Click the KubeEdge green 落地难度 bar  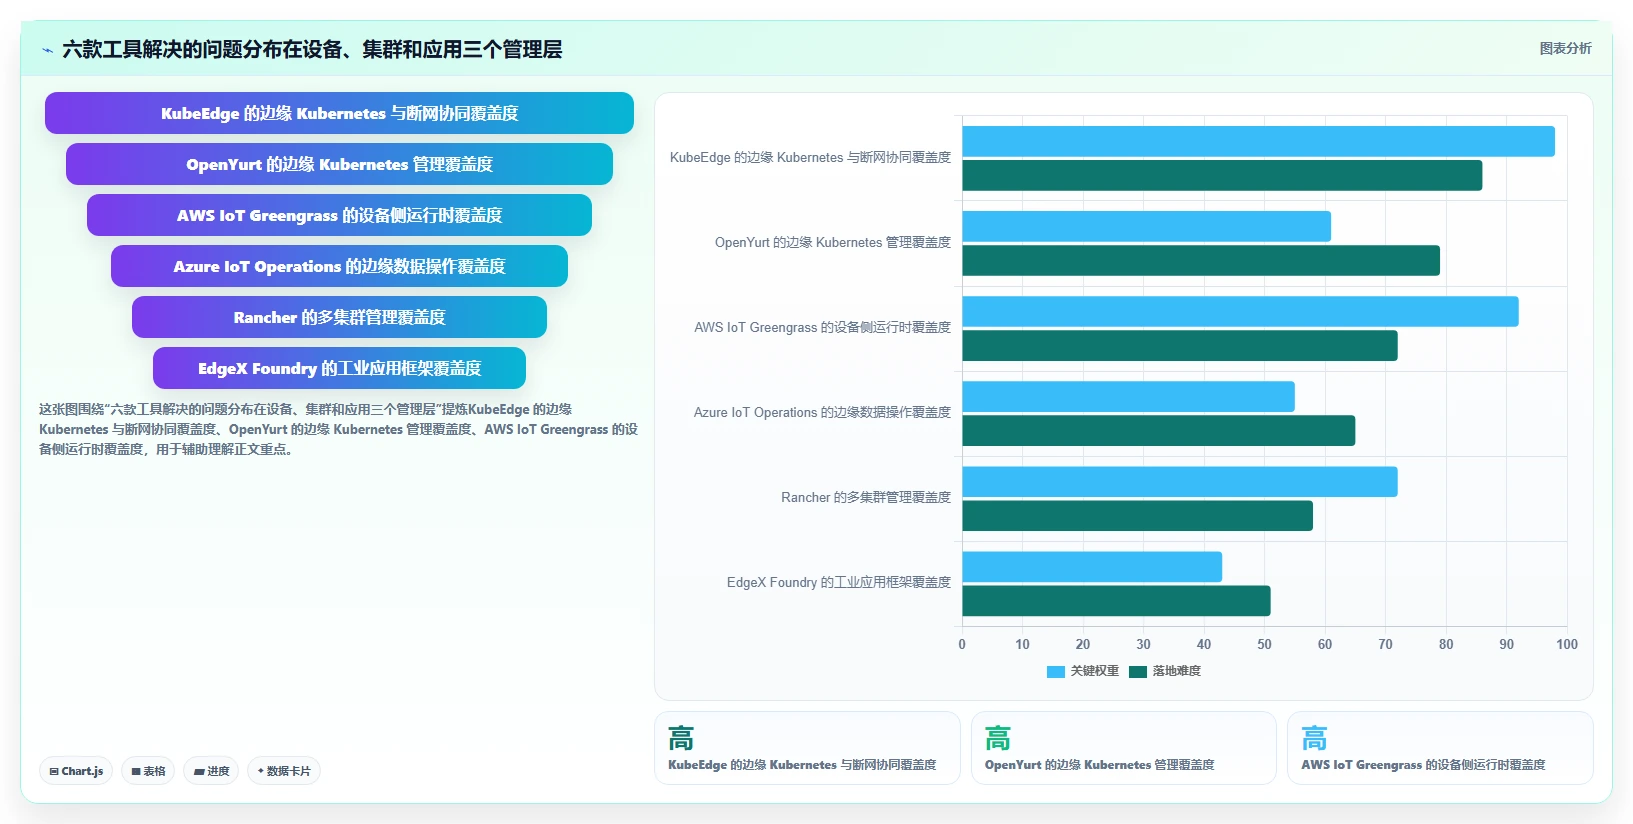[x=1222, y=175]
